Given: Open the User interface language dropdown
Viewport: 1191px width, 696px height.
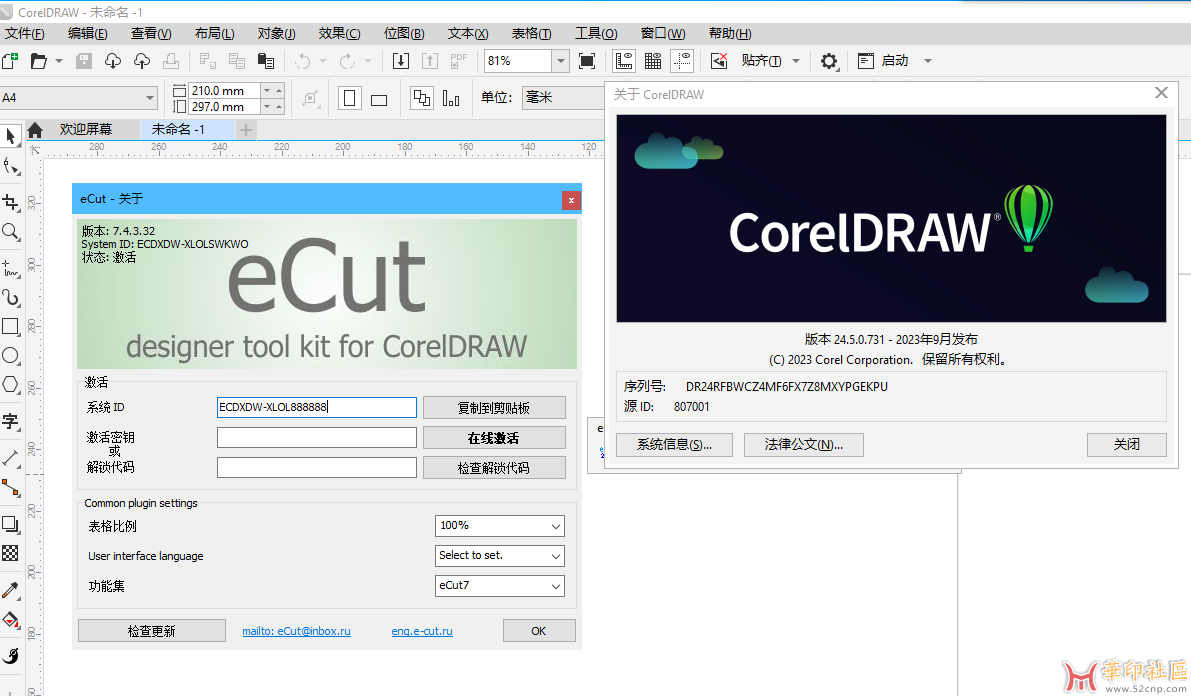Looking at the screenshot, I should tap(500, 555).
